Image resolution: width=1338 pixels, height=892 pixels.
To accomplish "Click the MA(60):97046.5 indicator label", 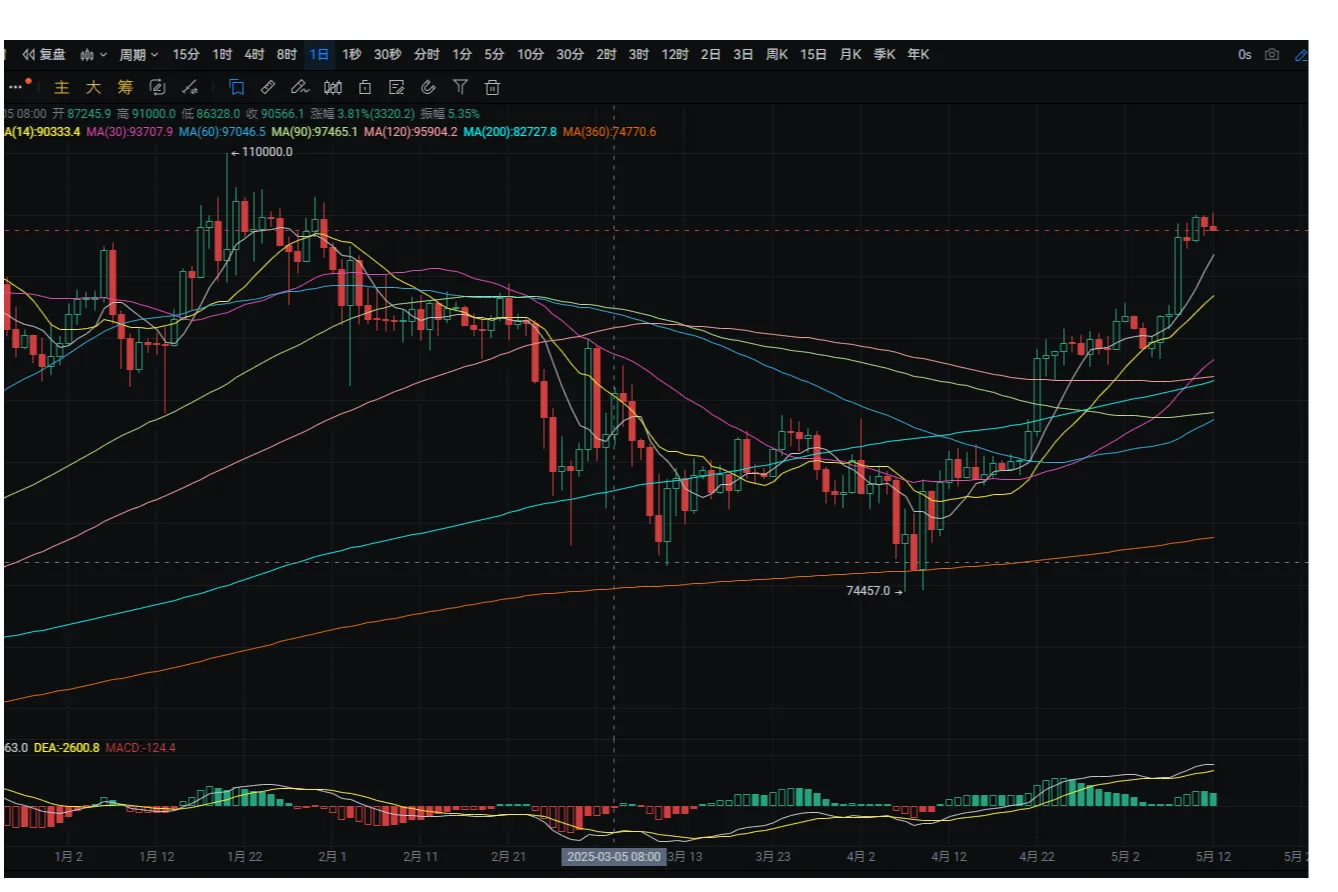I will [222, 132].
